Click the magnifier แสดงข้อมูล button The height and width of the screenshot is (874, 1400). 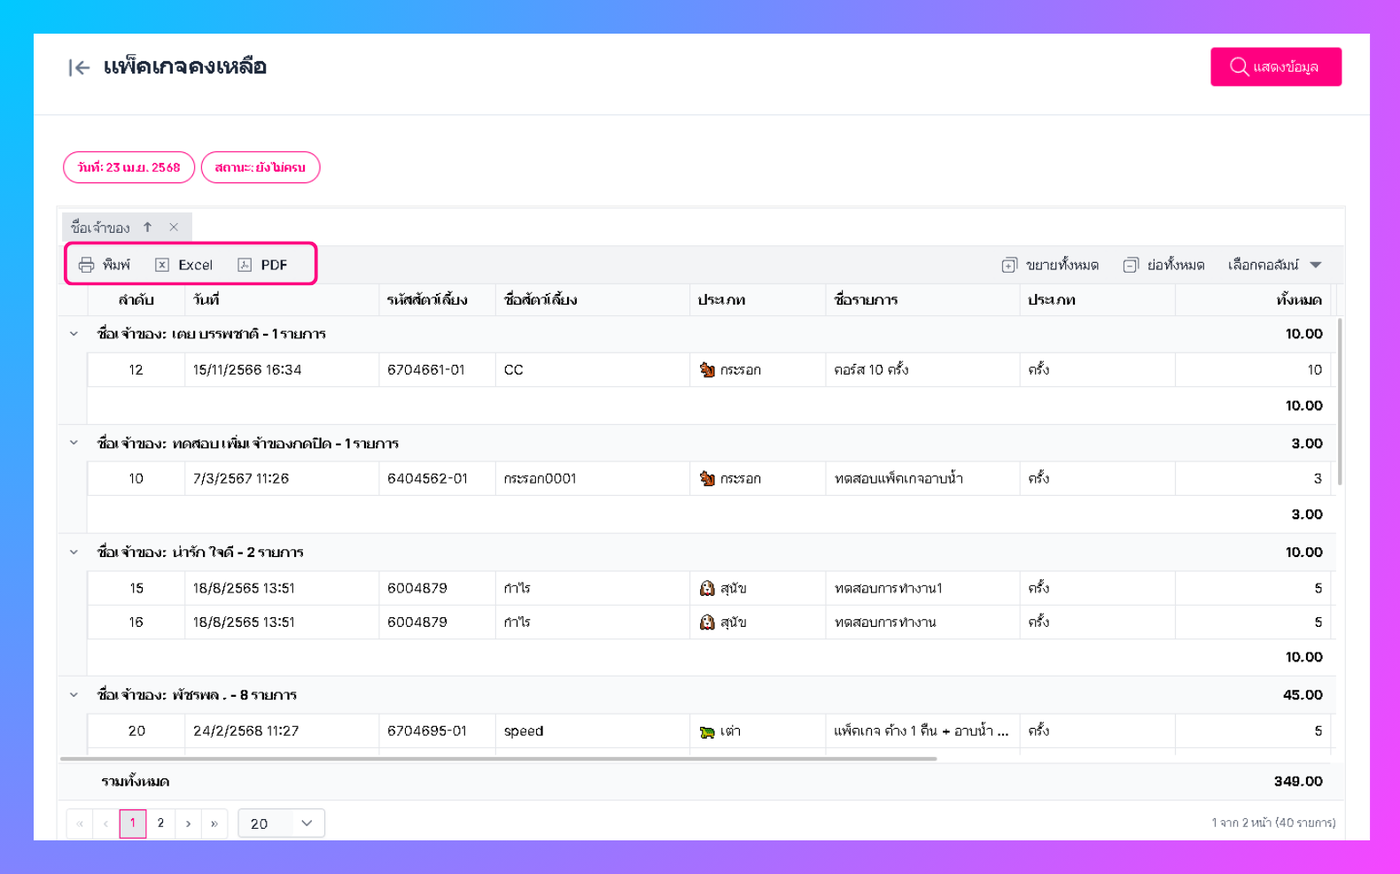[x=1276, y=67]
